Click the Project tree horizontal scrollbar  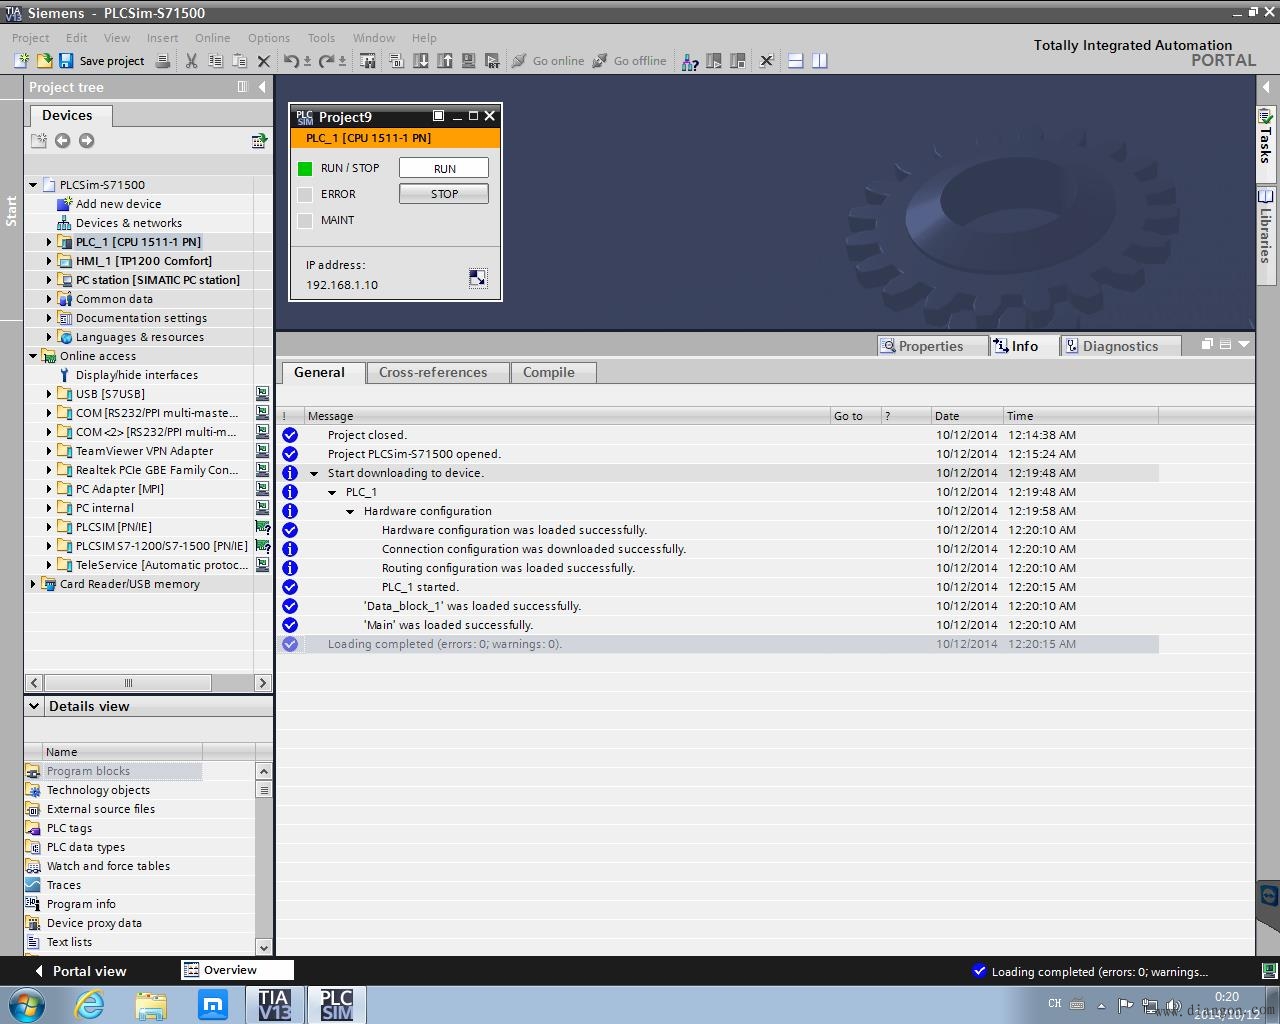128,683
